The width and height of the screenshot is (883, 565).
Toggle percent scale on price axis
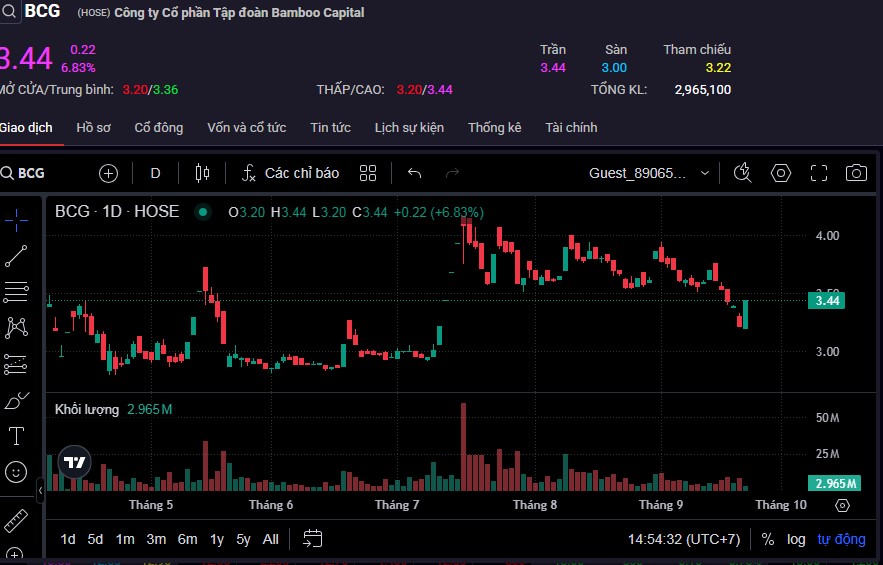pos(767,539)
